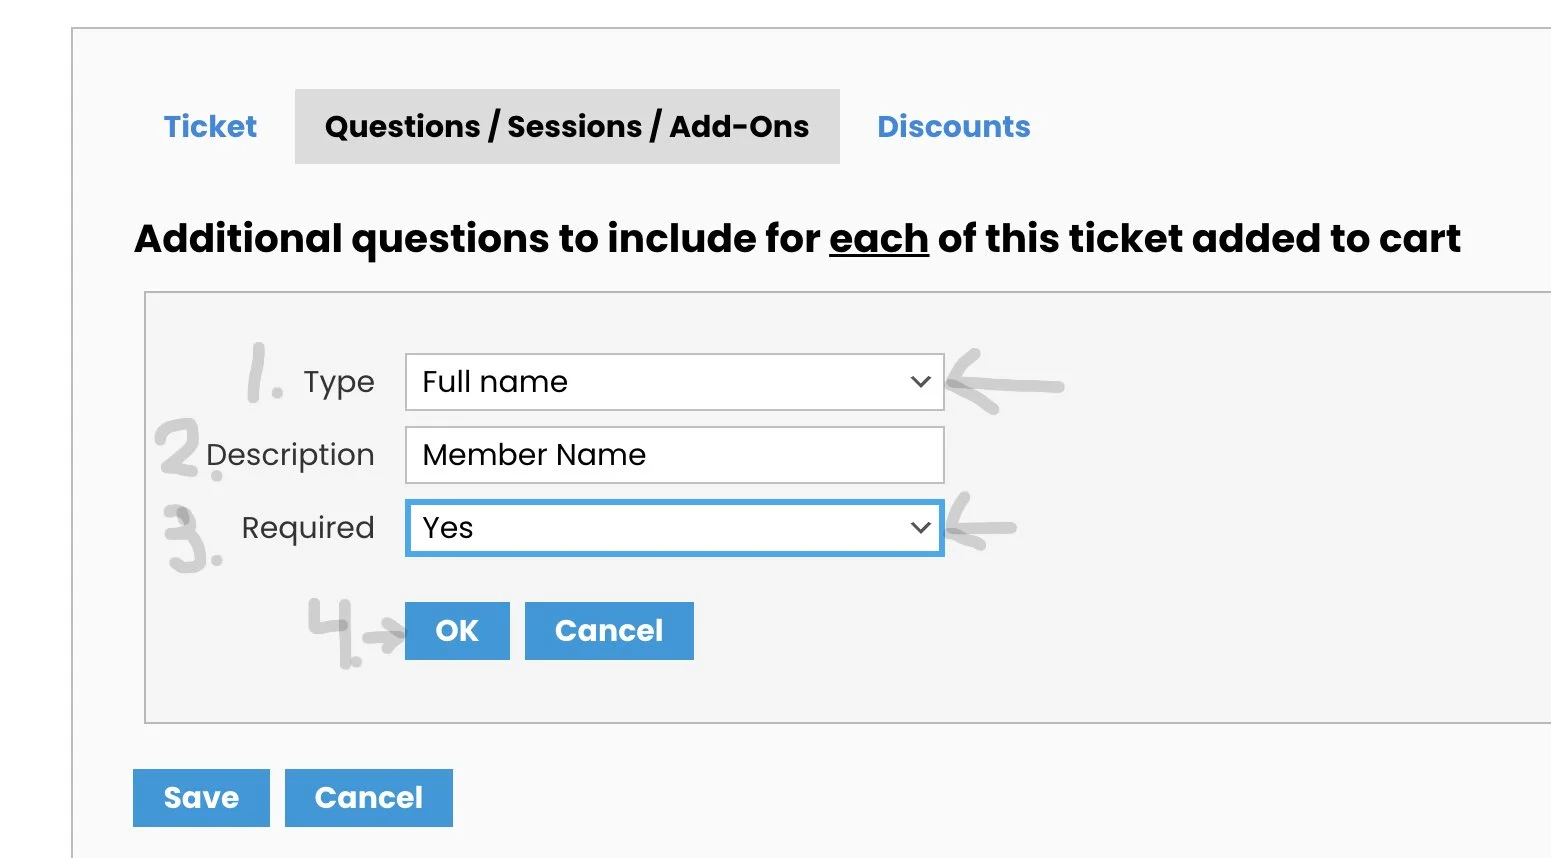Select the Questions / Sessions / Add-Ons tab
Screen dimensions: 1551x858
point(567,127)
